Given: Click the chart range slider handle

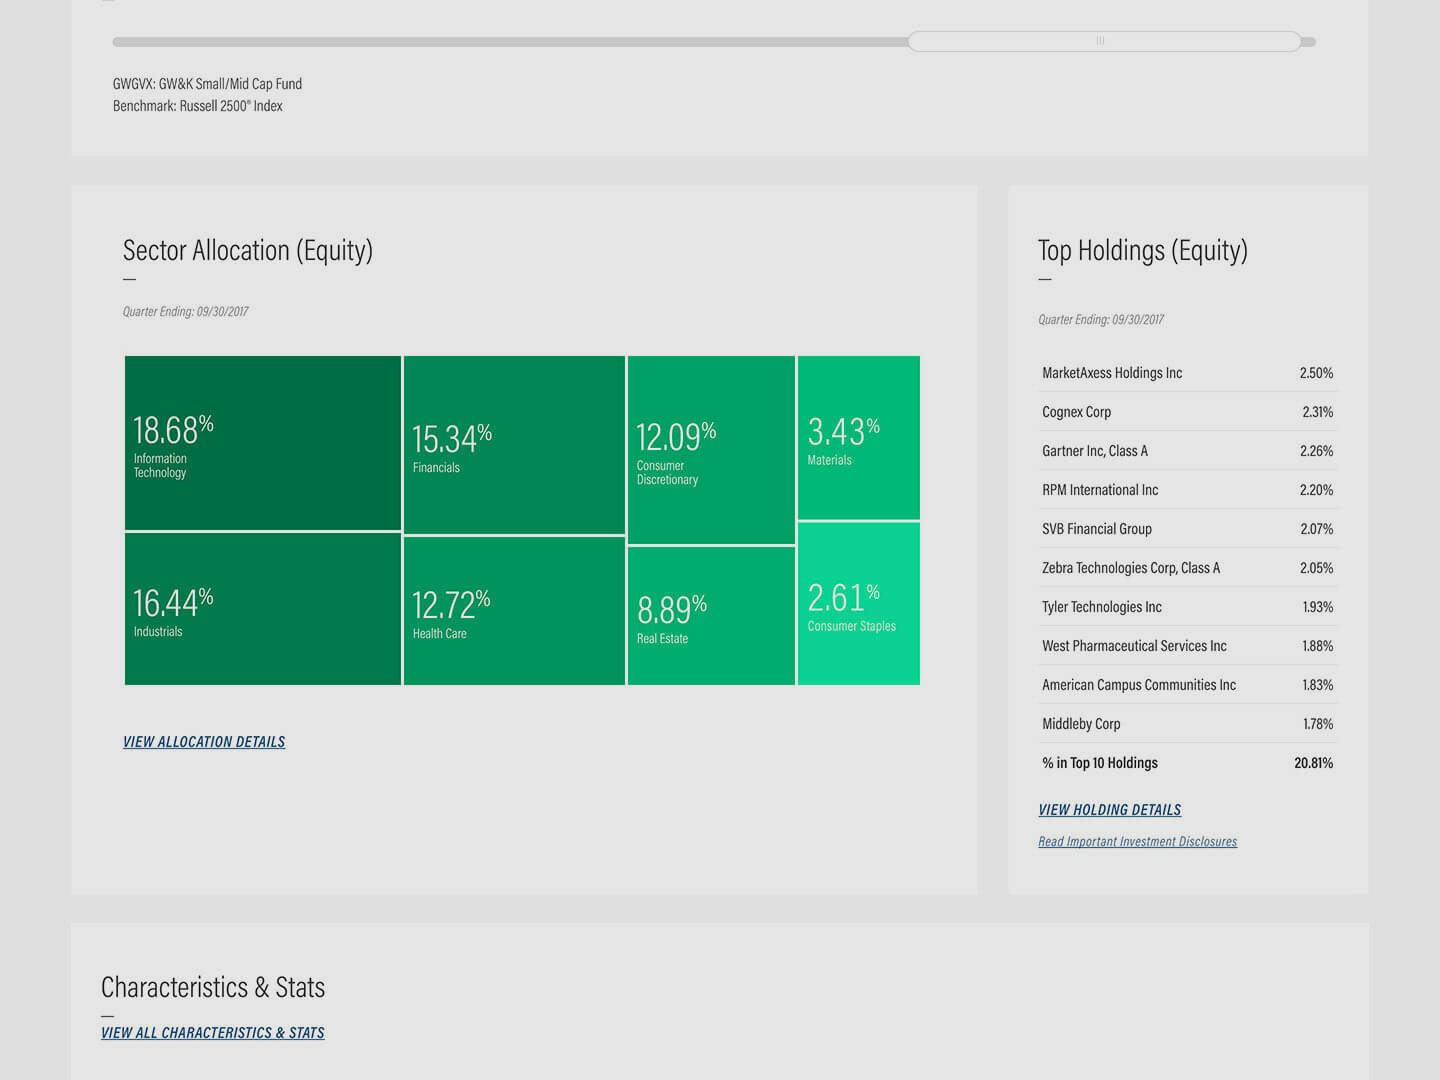Looking at the screenshot, I should click(x=1102, y=41).
